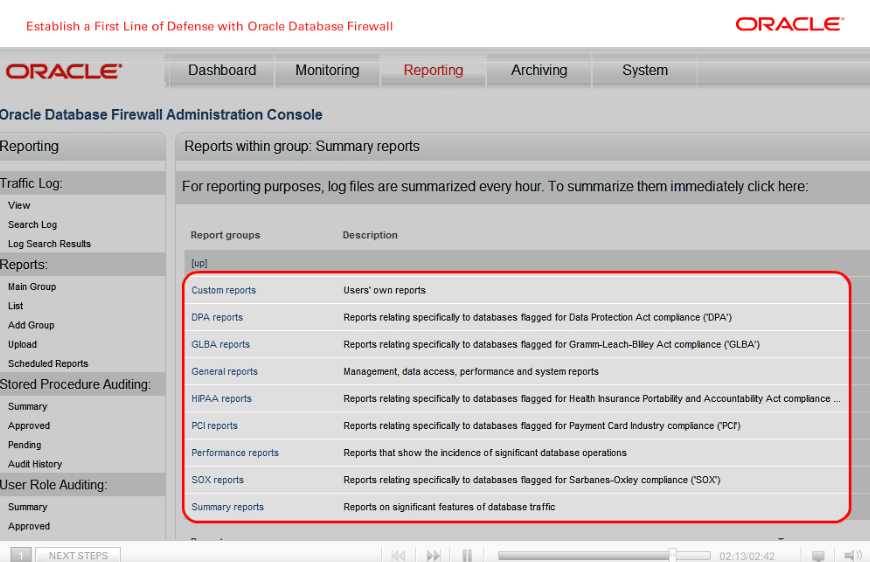Open Summary under User Role Auditing
Viewport: 870px width, 562px height.
tap(27, 507)
